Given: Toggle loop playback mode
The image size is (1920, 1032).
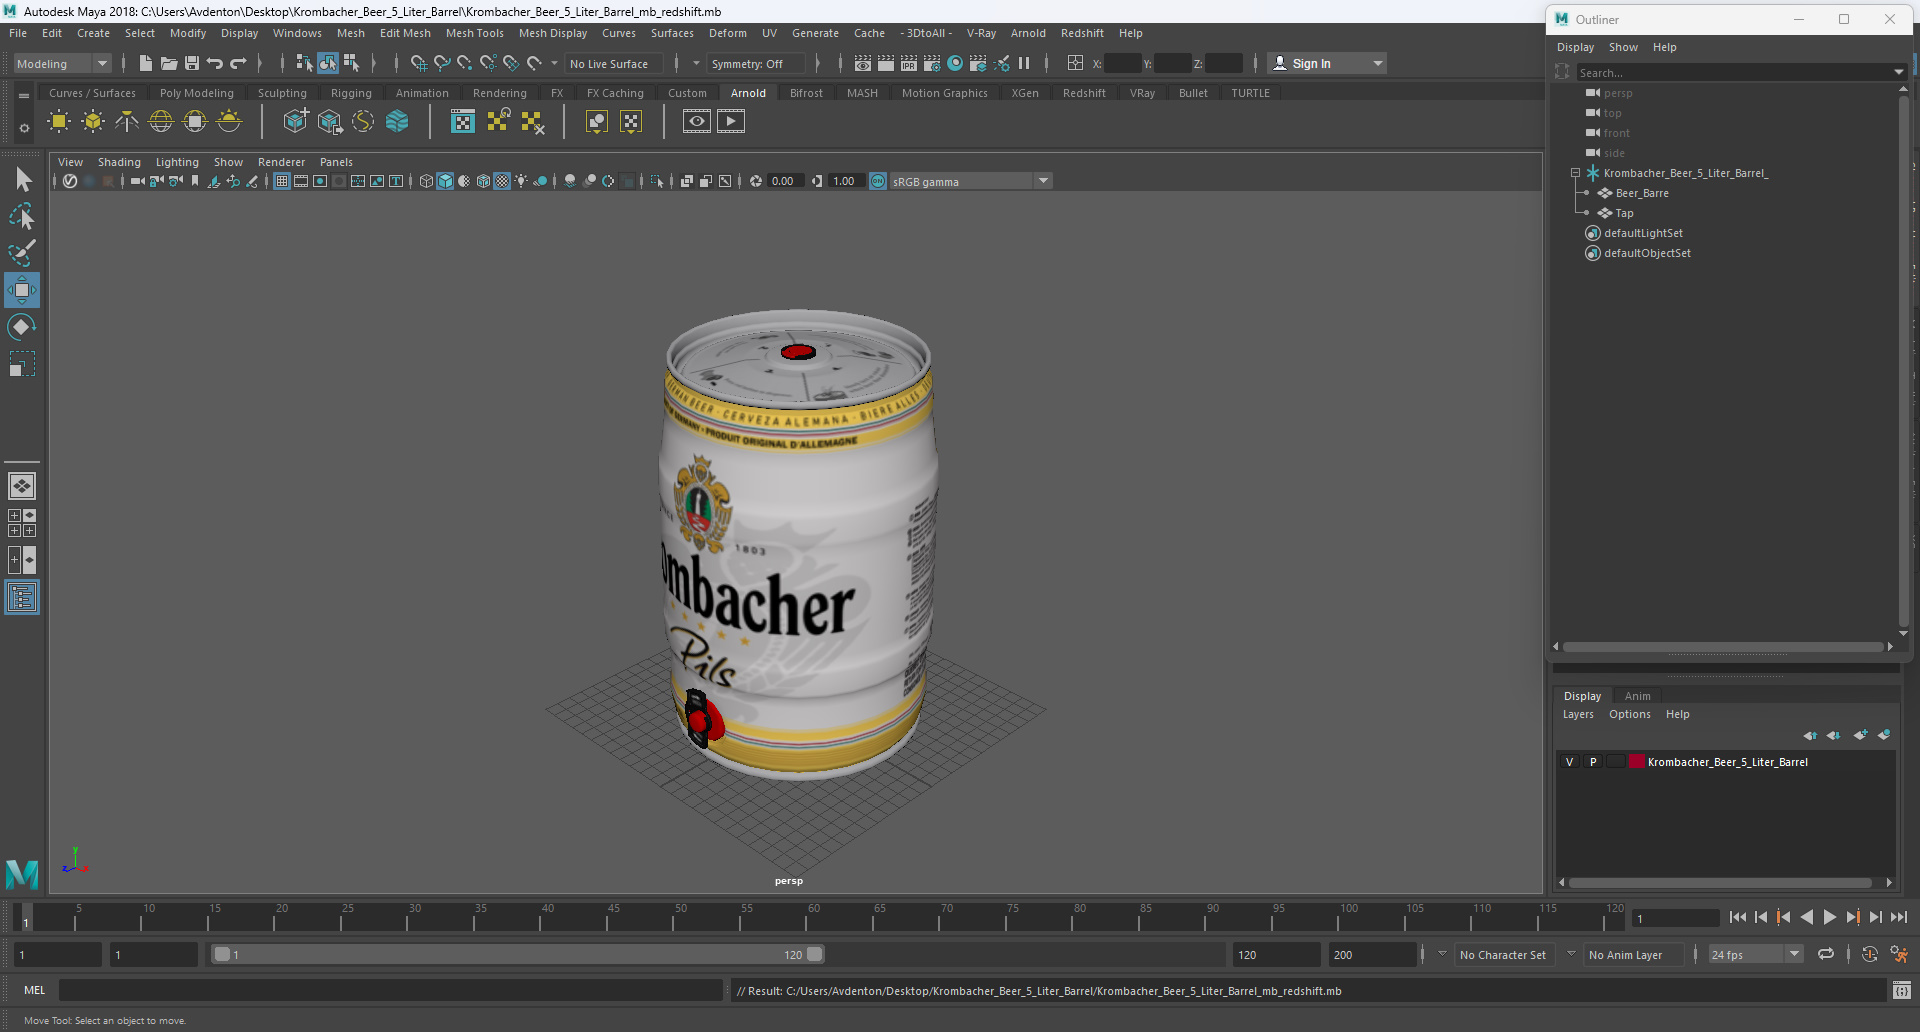Looking at the screenshot, I should pyautogui.click(x=1826, y=954).
